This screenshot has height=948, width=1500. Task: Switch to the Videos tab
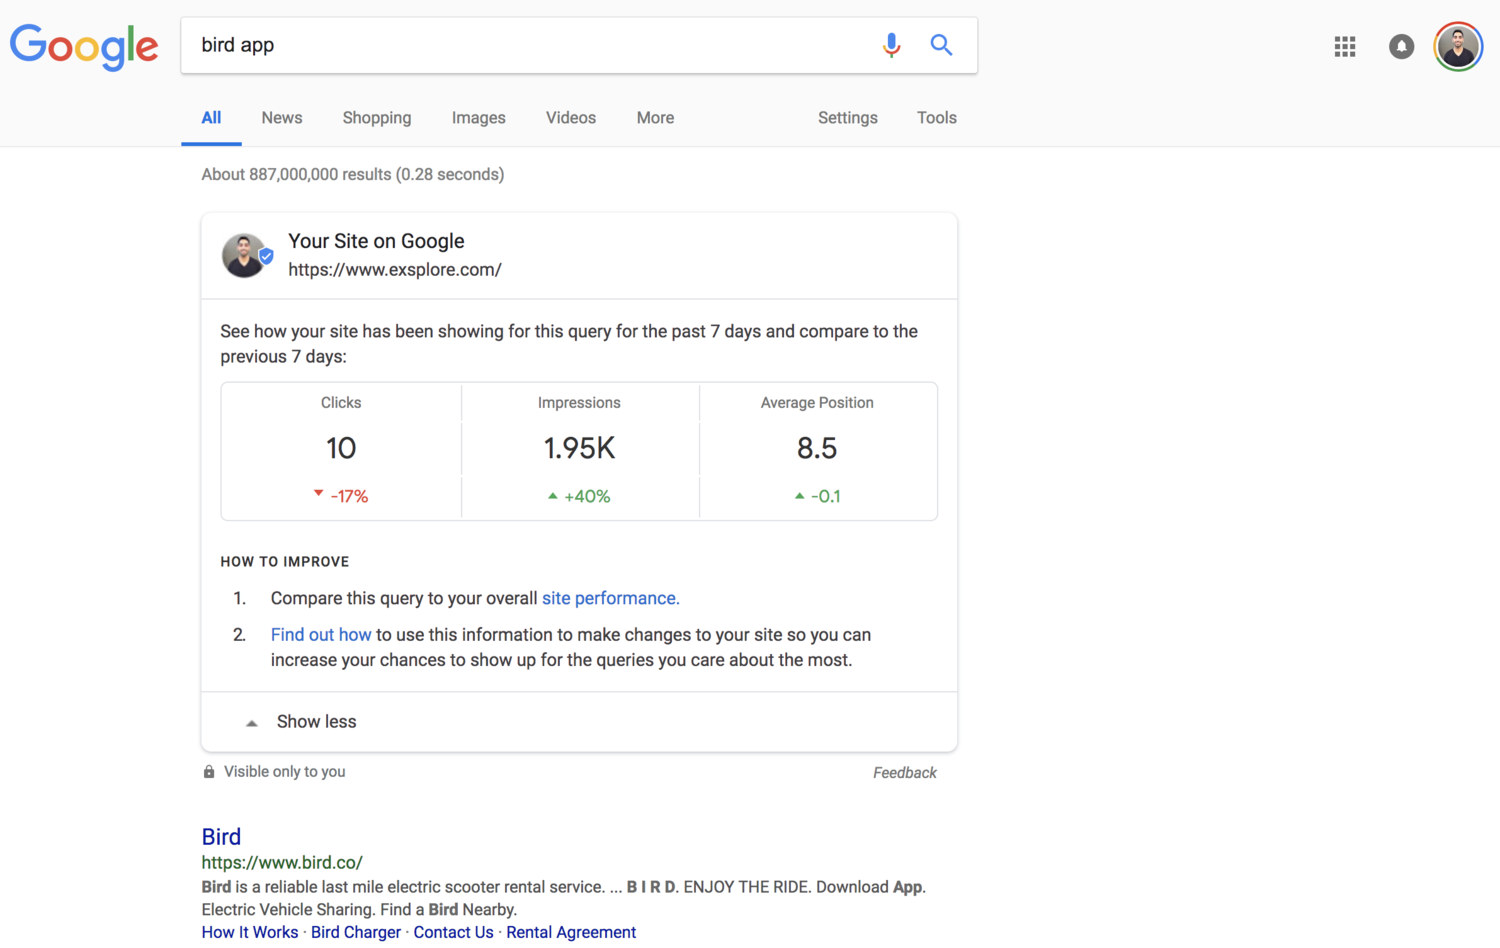pos(571,118)
